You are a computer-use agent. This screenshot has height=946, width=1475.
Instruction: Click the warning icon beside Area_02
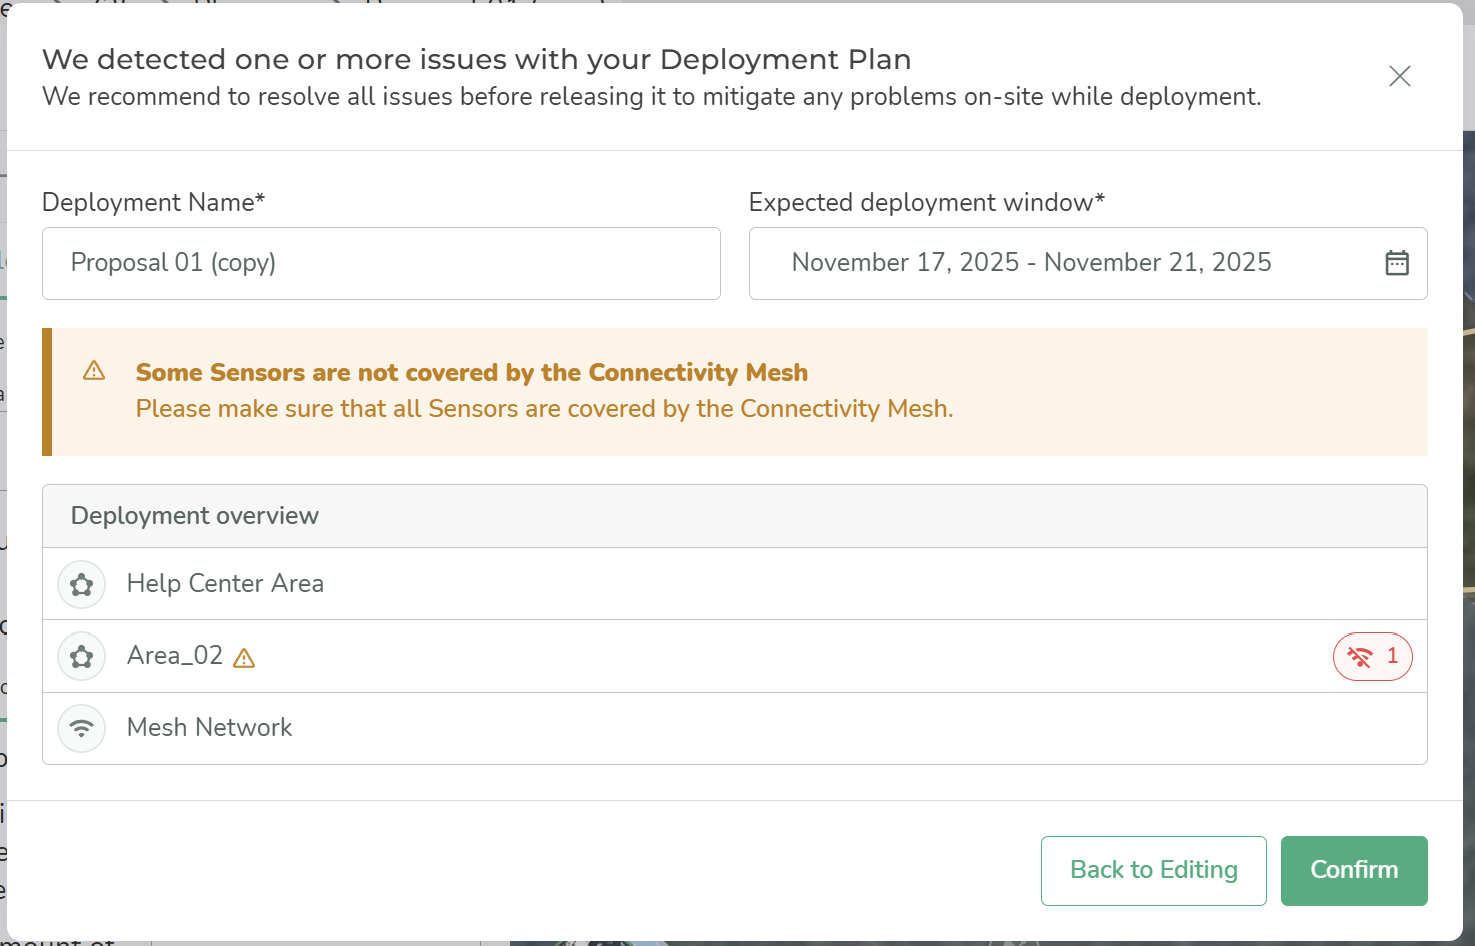(244, 658)
